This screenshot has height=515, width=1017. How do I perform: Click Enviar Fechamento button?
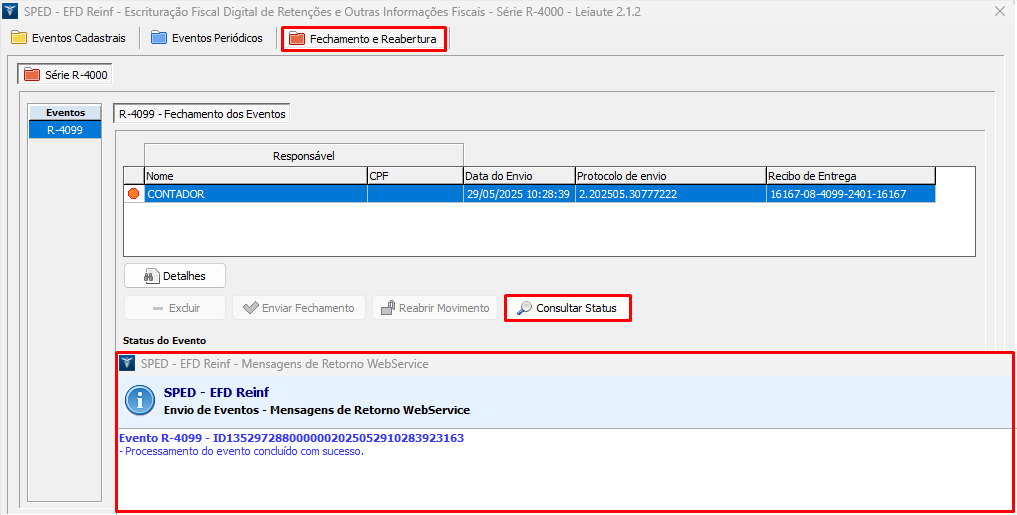point(298,308)
